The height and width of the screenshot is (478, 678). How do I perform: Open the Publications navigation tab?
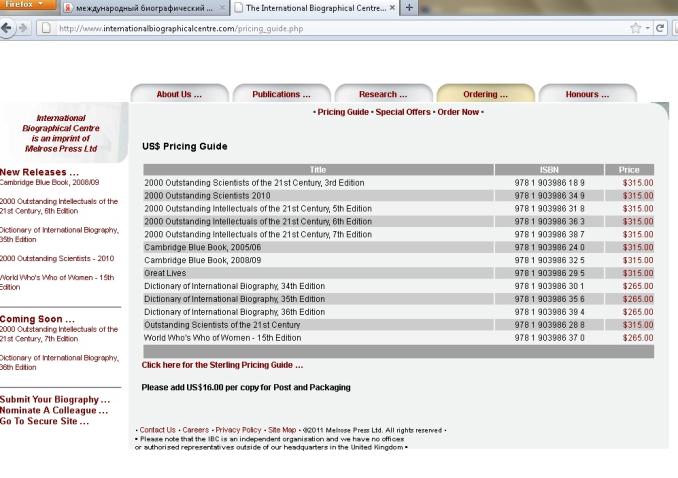coord(281,94)
